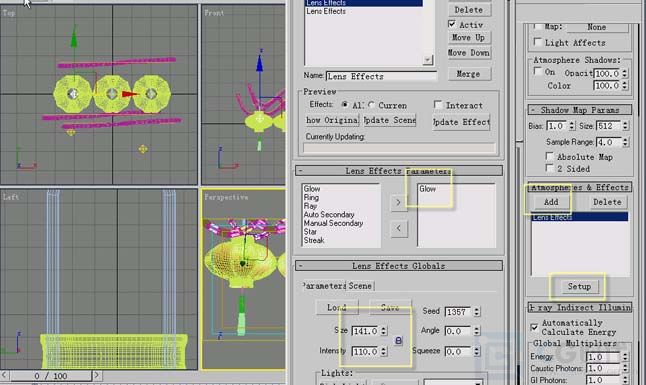
Task: Select the Current effects radio button
Action: (x=371, y=105)
